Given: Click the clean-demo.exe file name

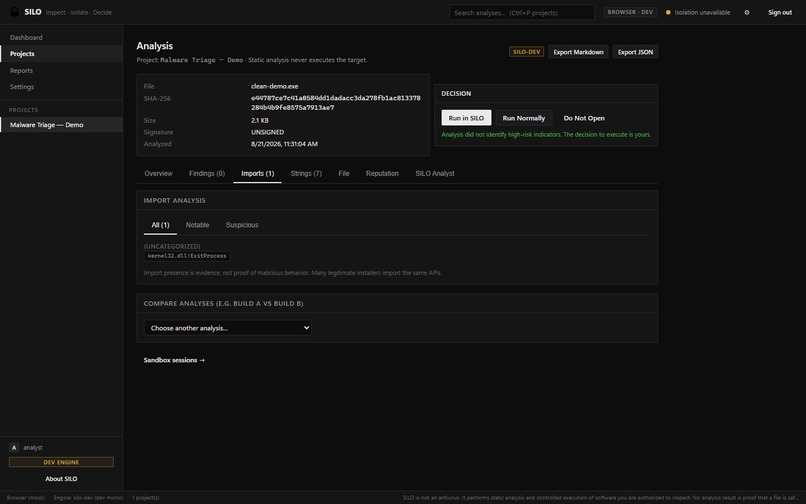Looking at the screenshot, I should click(274, 86).
